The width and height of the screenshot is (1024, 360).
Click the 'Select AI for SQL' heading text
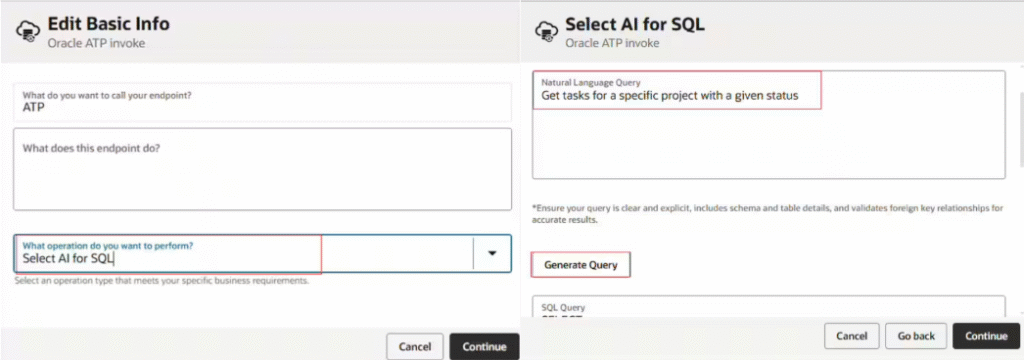coord(635,25)
